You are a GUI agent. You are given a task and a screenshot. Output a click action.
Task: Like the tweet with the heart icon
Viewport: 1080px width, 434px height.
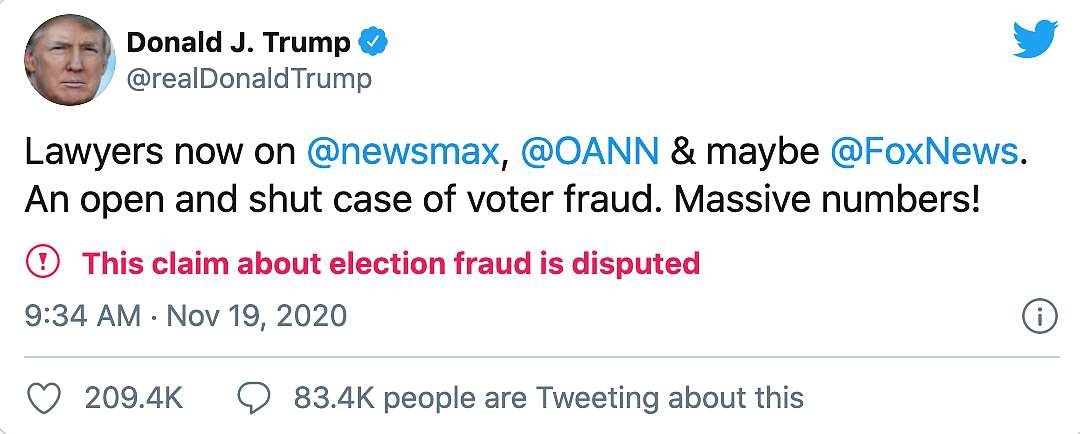coord(42,397)
